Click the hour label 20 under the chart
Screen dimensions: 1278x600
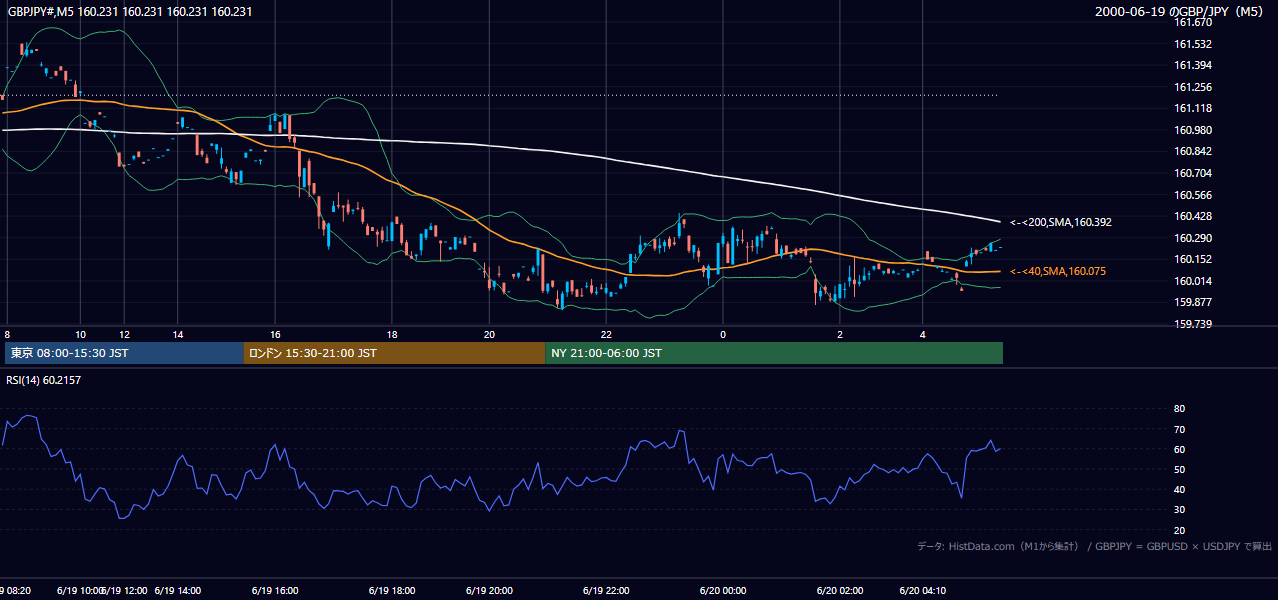click(489, 334)
